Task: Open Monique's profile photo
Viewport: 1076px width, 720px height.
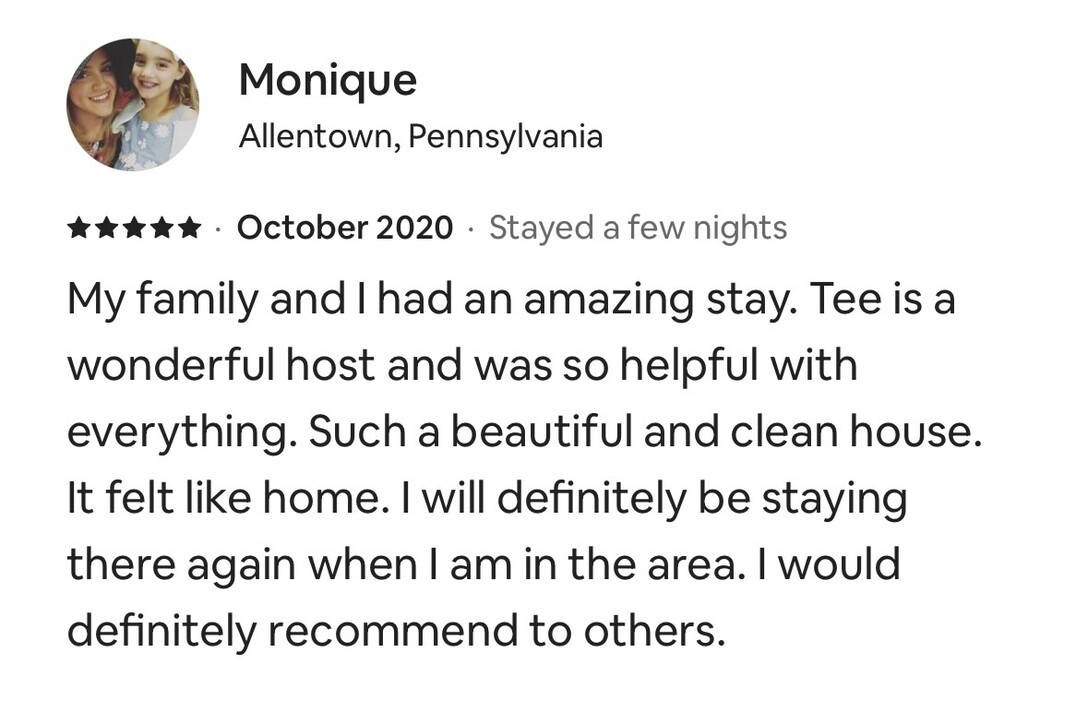Action: coord(133,105)
